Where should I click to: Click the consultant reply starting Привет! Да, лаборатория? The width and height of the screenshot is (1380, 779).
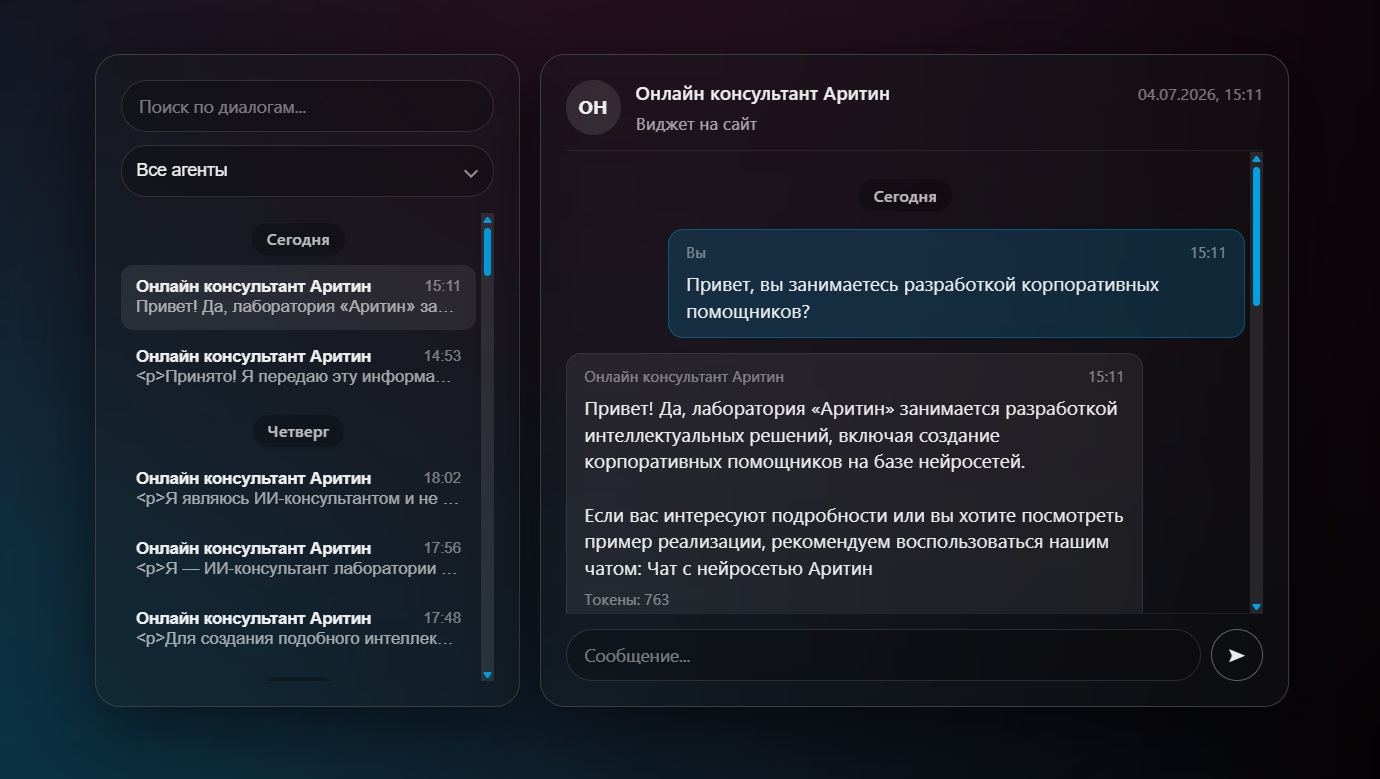854,483
